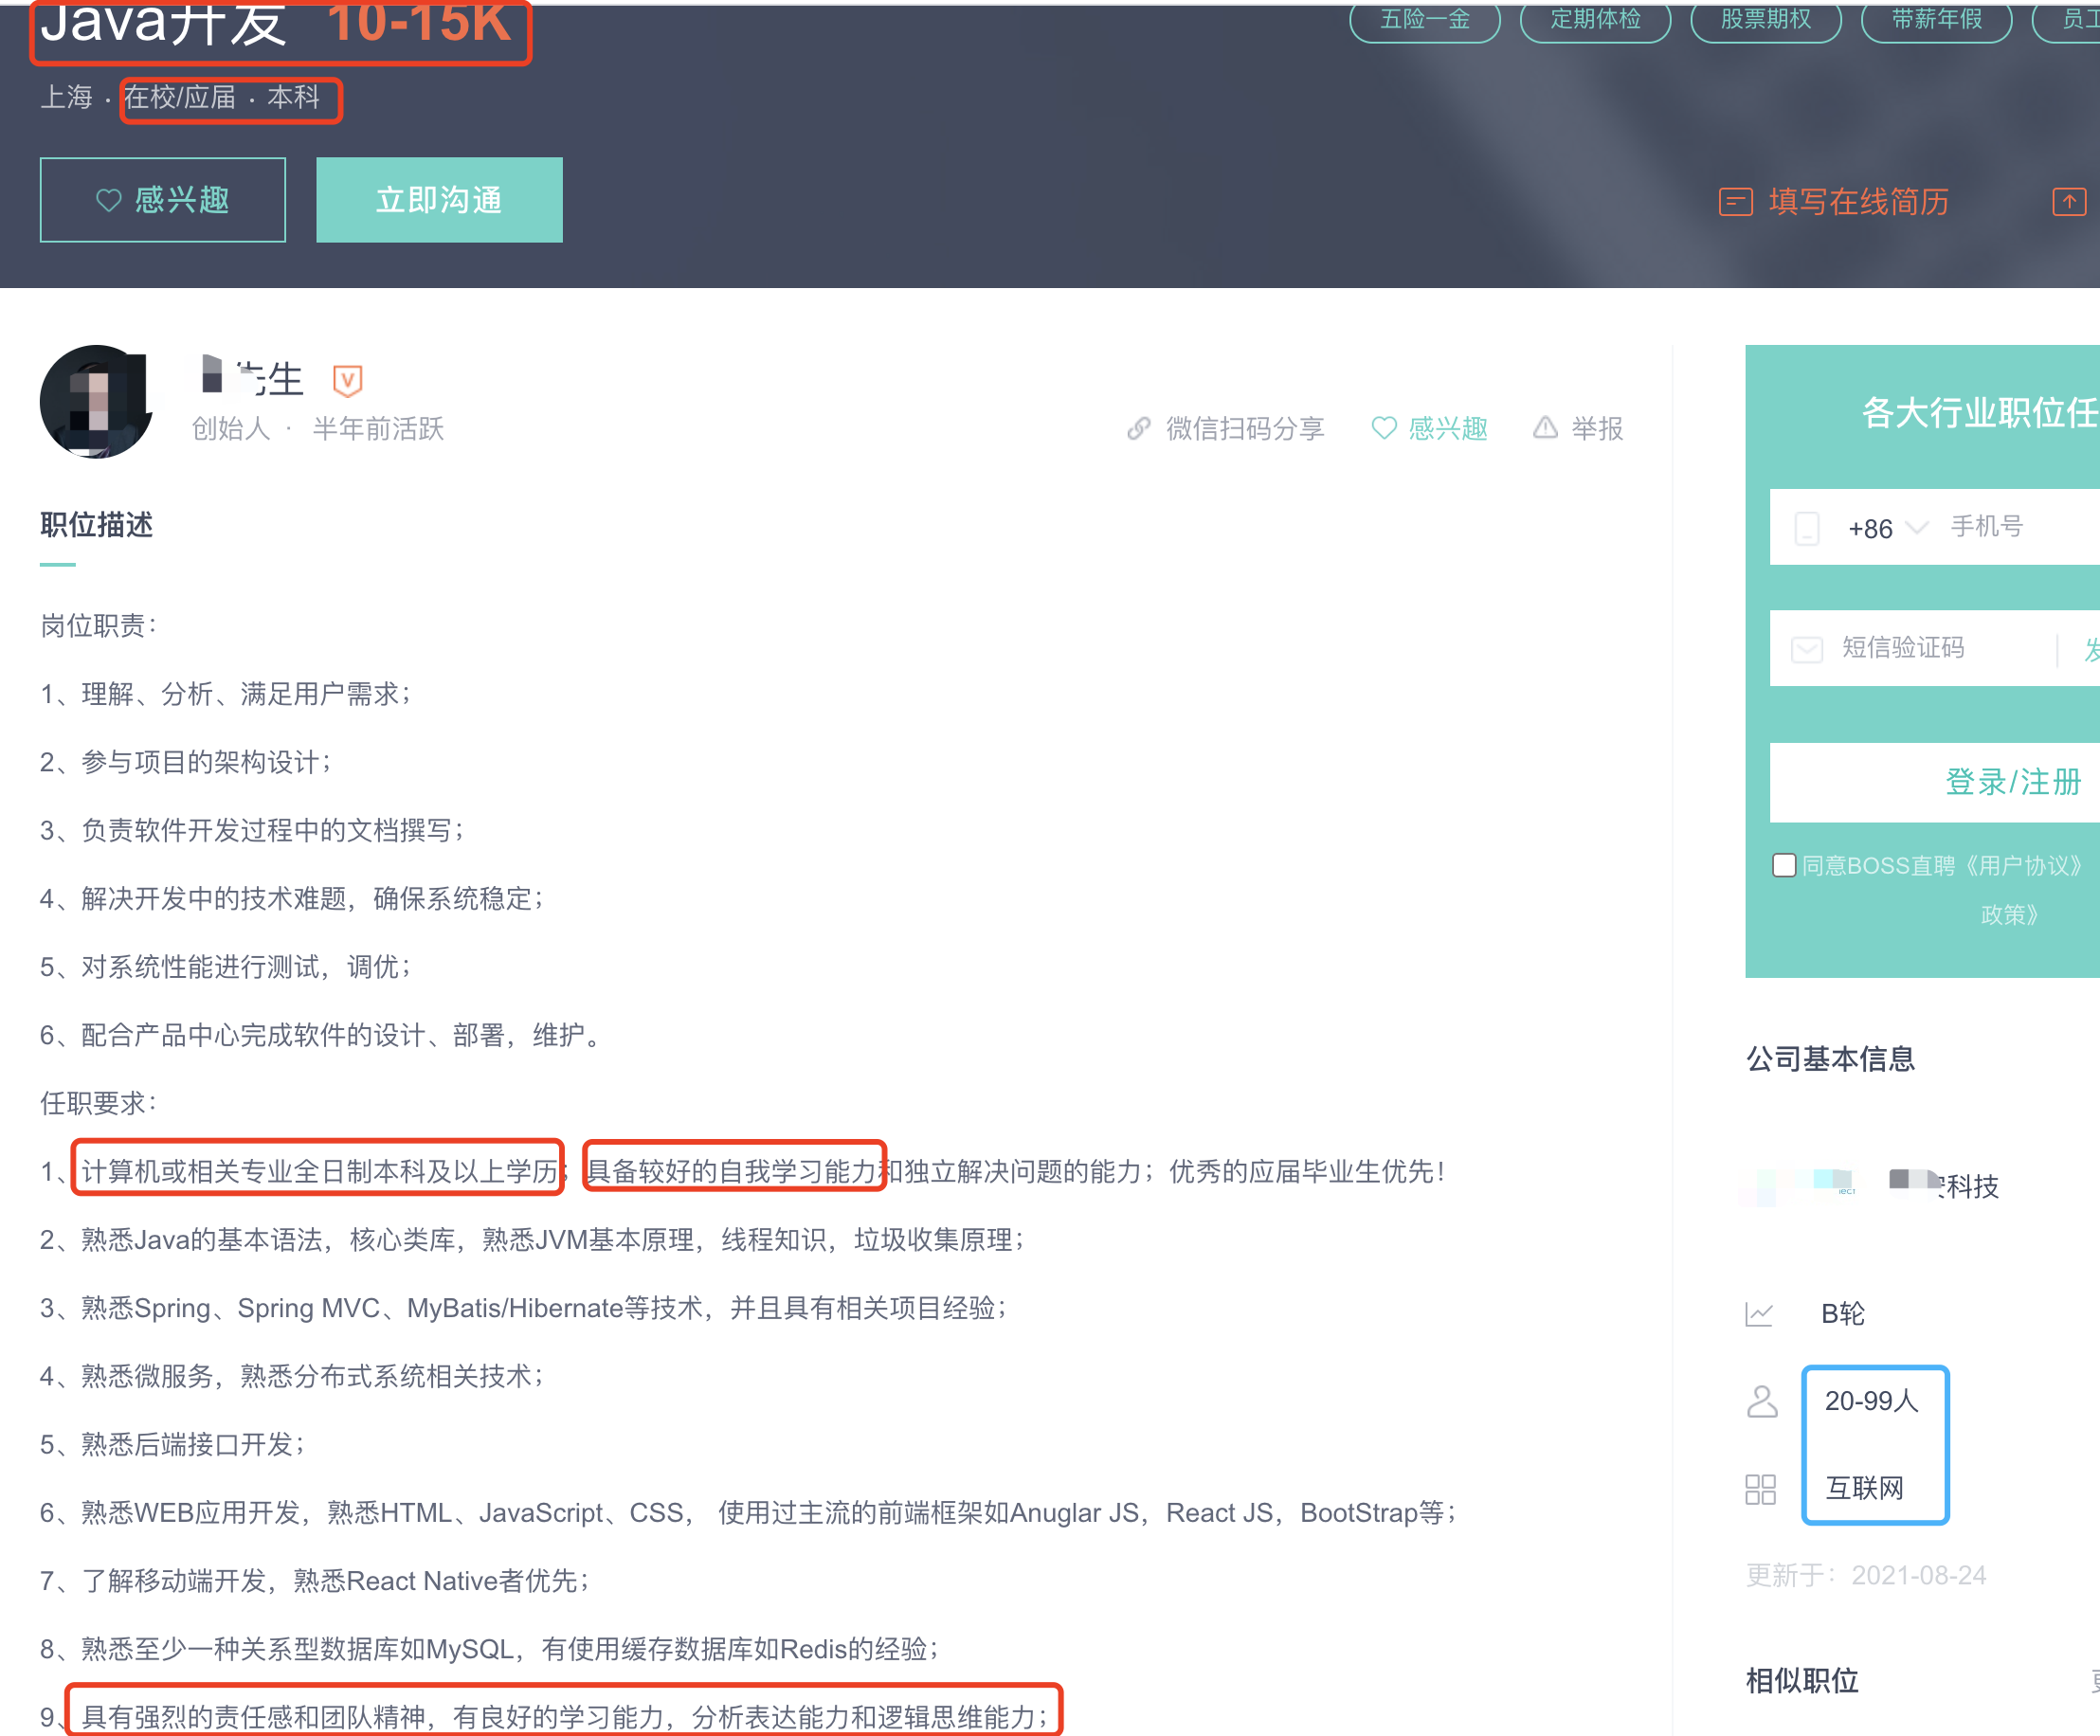
Task: Click the 五险一金 benefit tag
Action: click(x=1424, y=20)
